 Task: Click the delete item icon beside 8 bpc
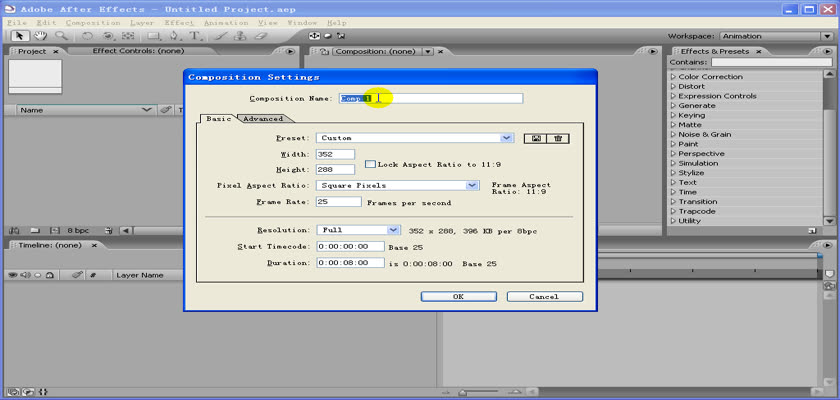(109, 230)
